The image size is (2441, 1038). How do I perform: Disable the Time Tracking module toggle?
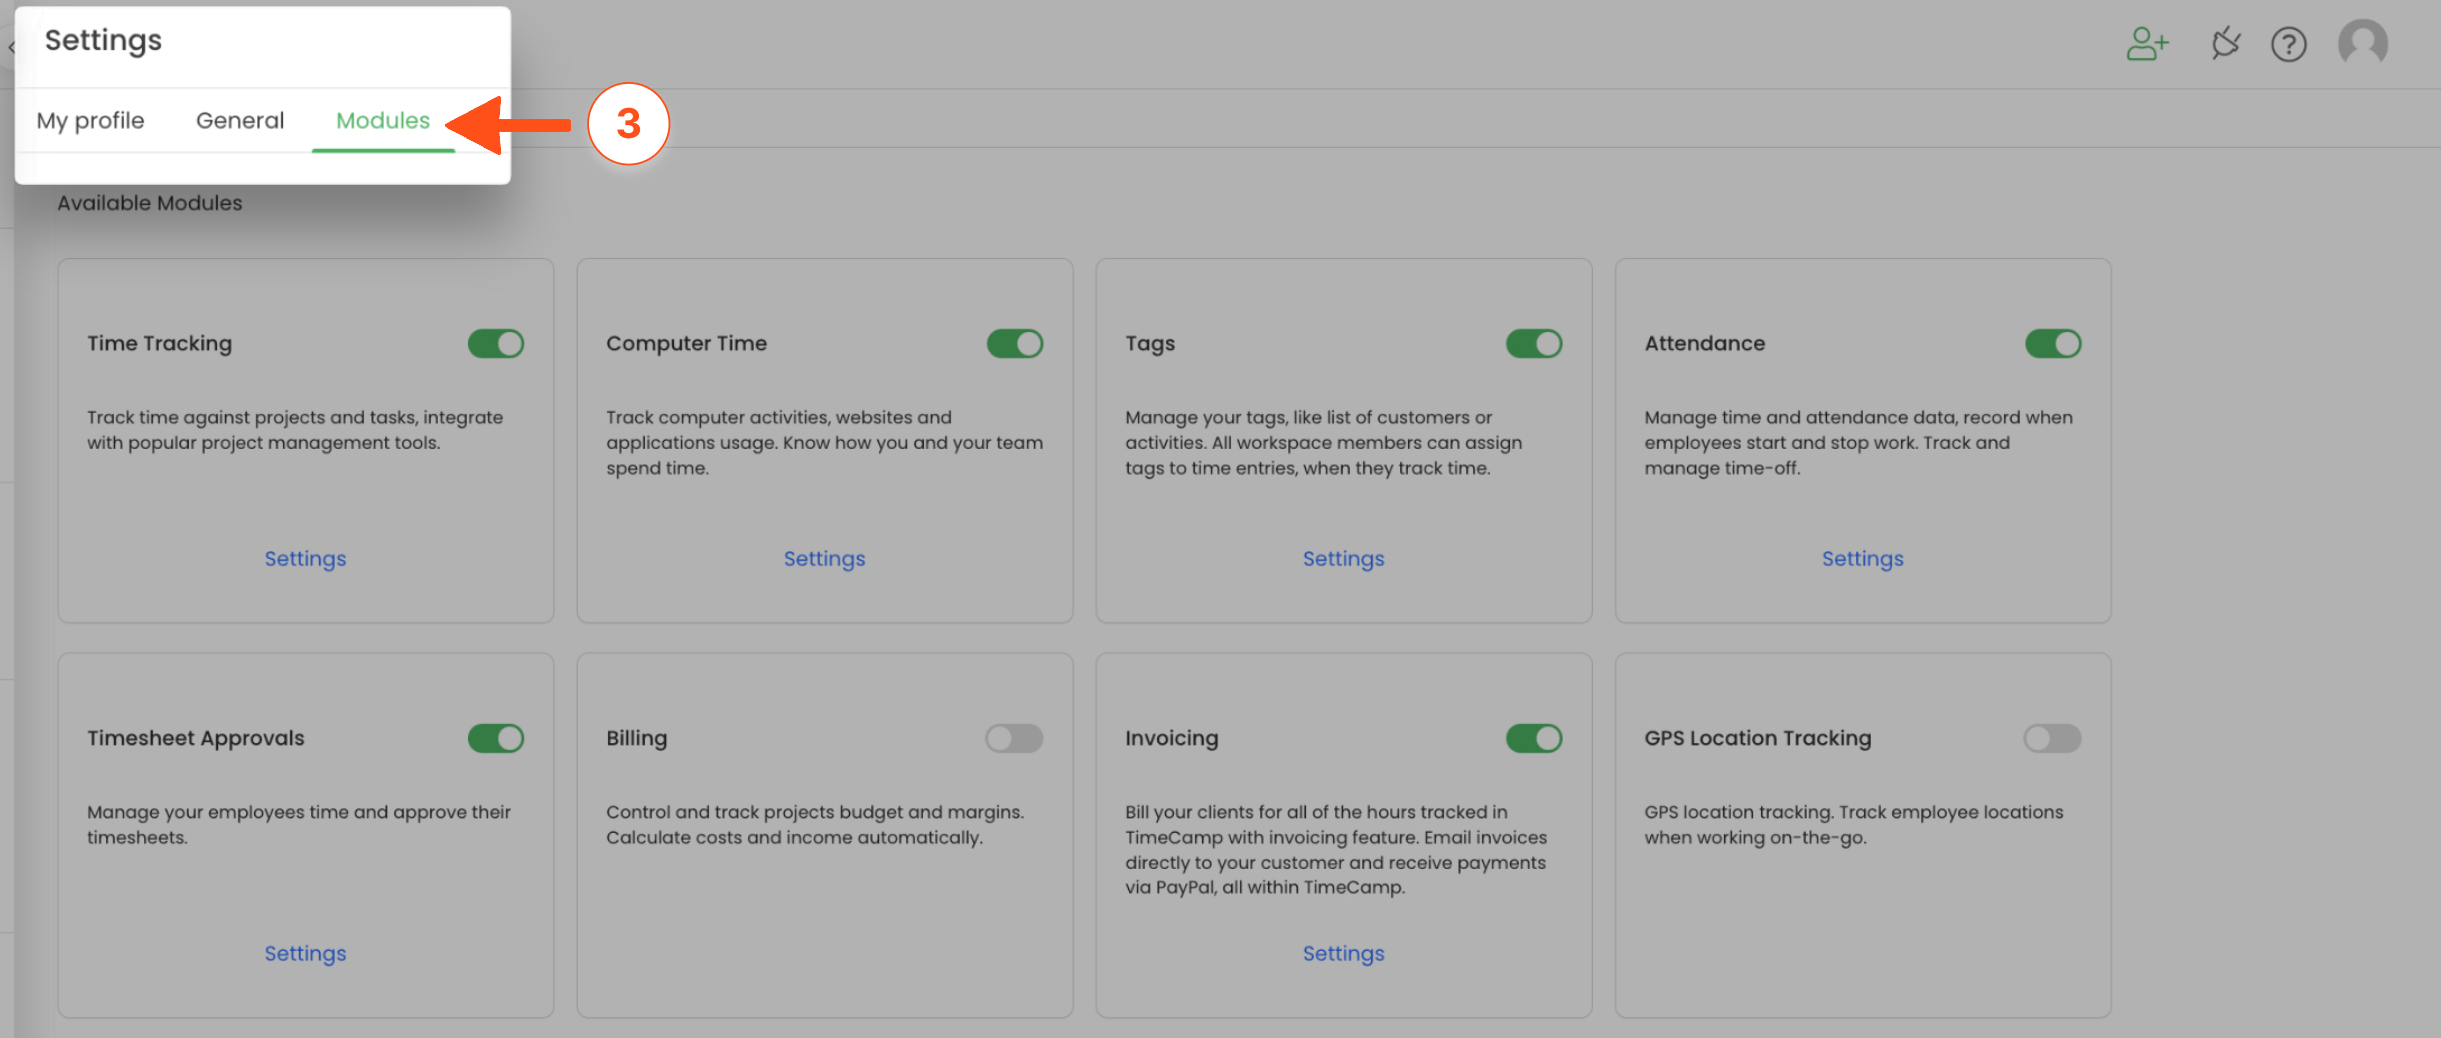496,344
